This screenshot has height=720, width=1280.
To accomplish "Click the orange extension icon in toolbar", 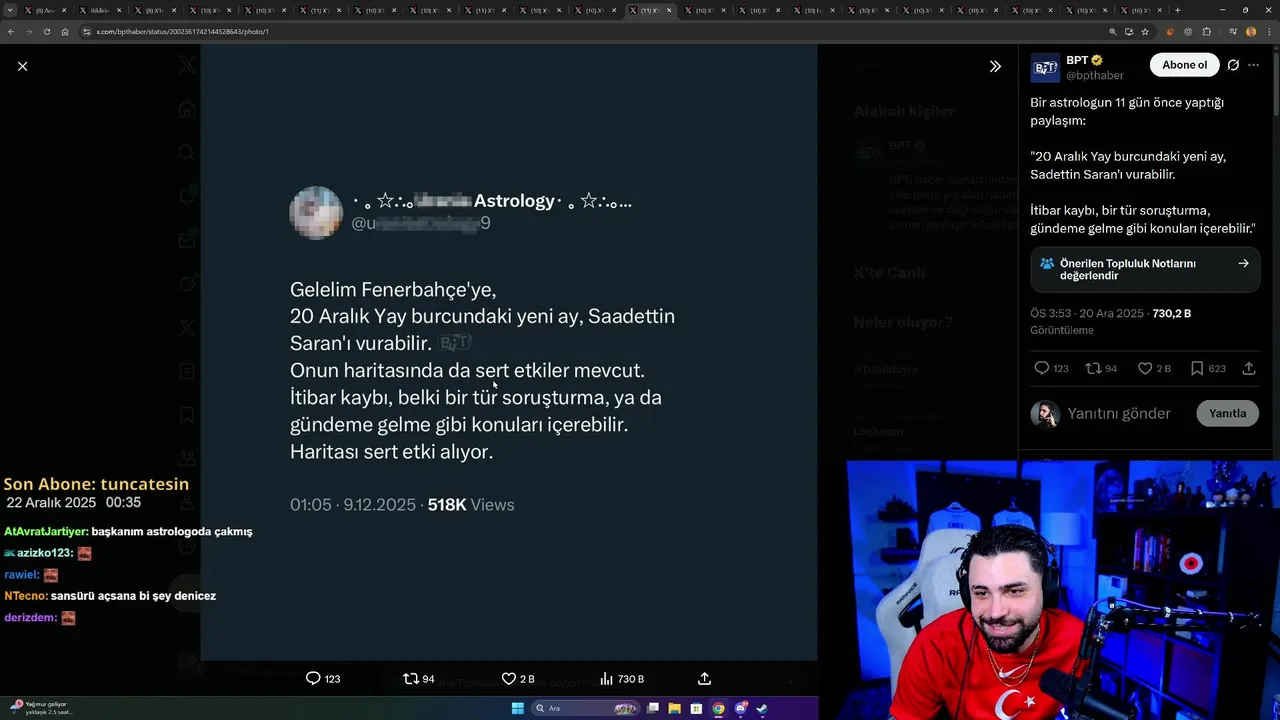I will [1170, 31].
